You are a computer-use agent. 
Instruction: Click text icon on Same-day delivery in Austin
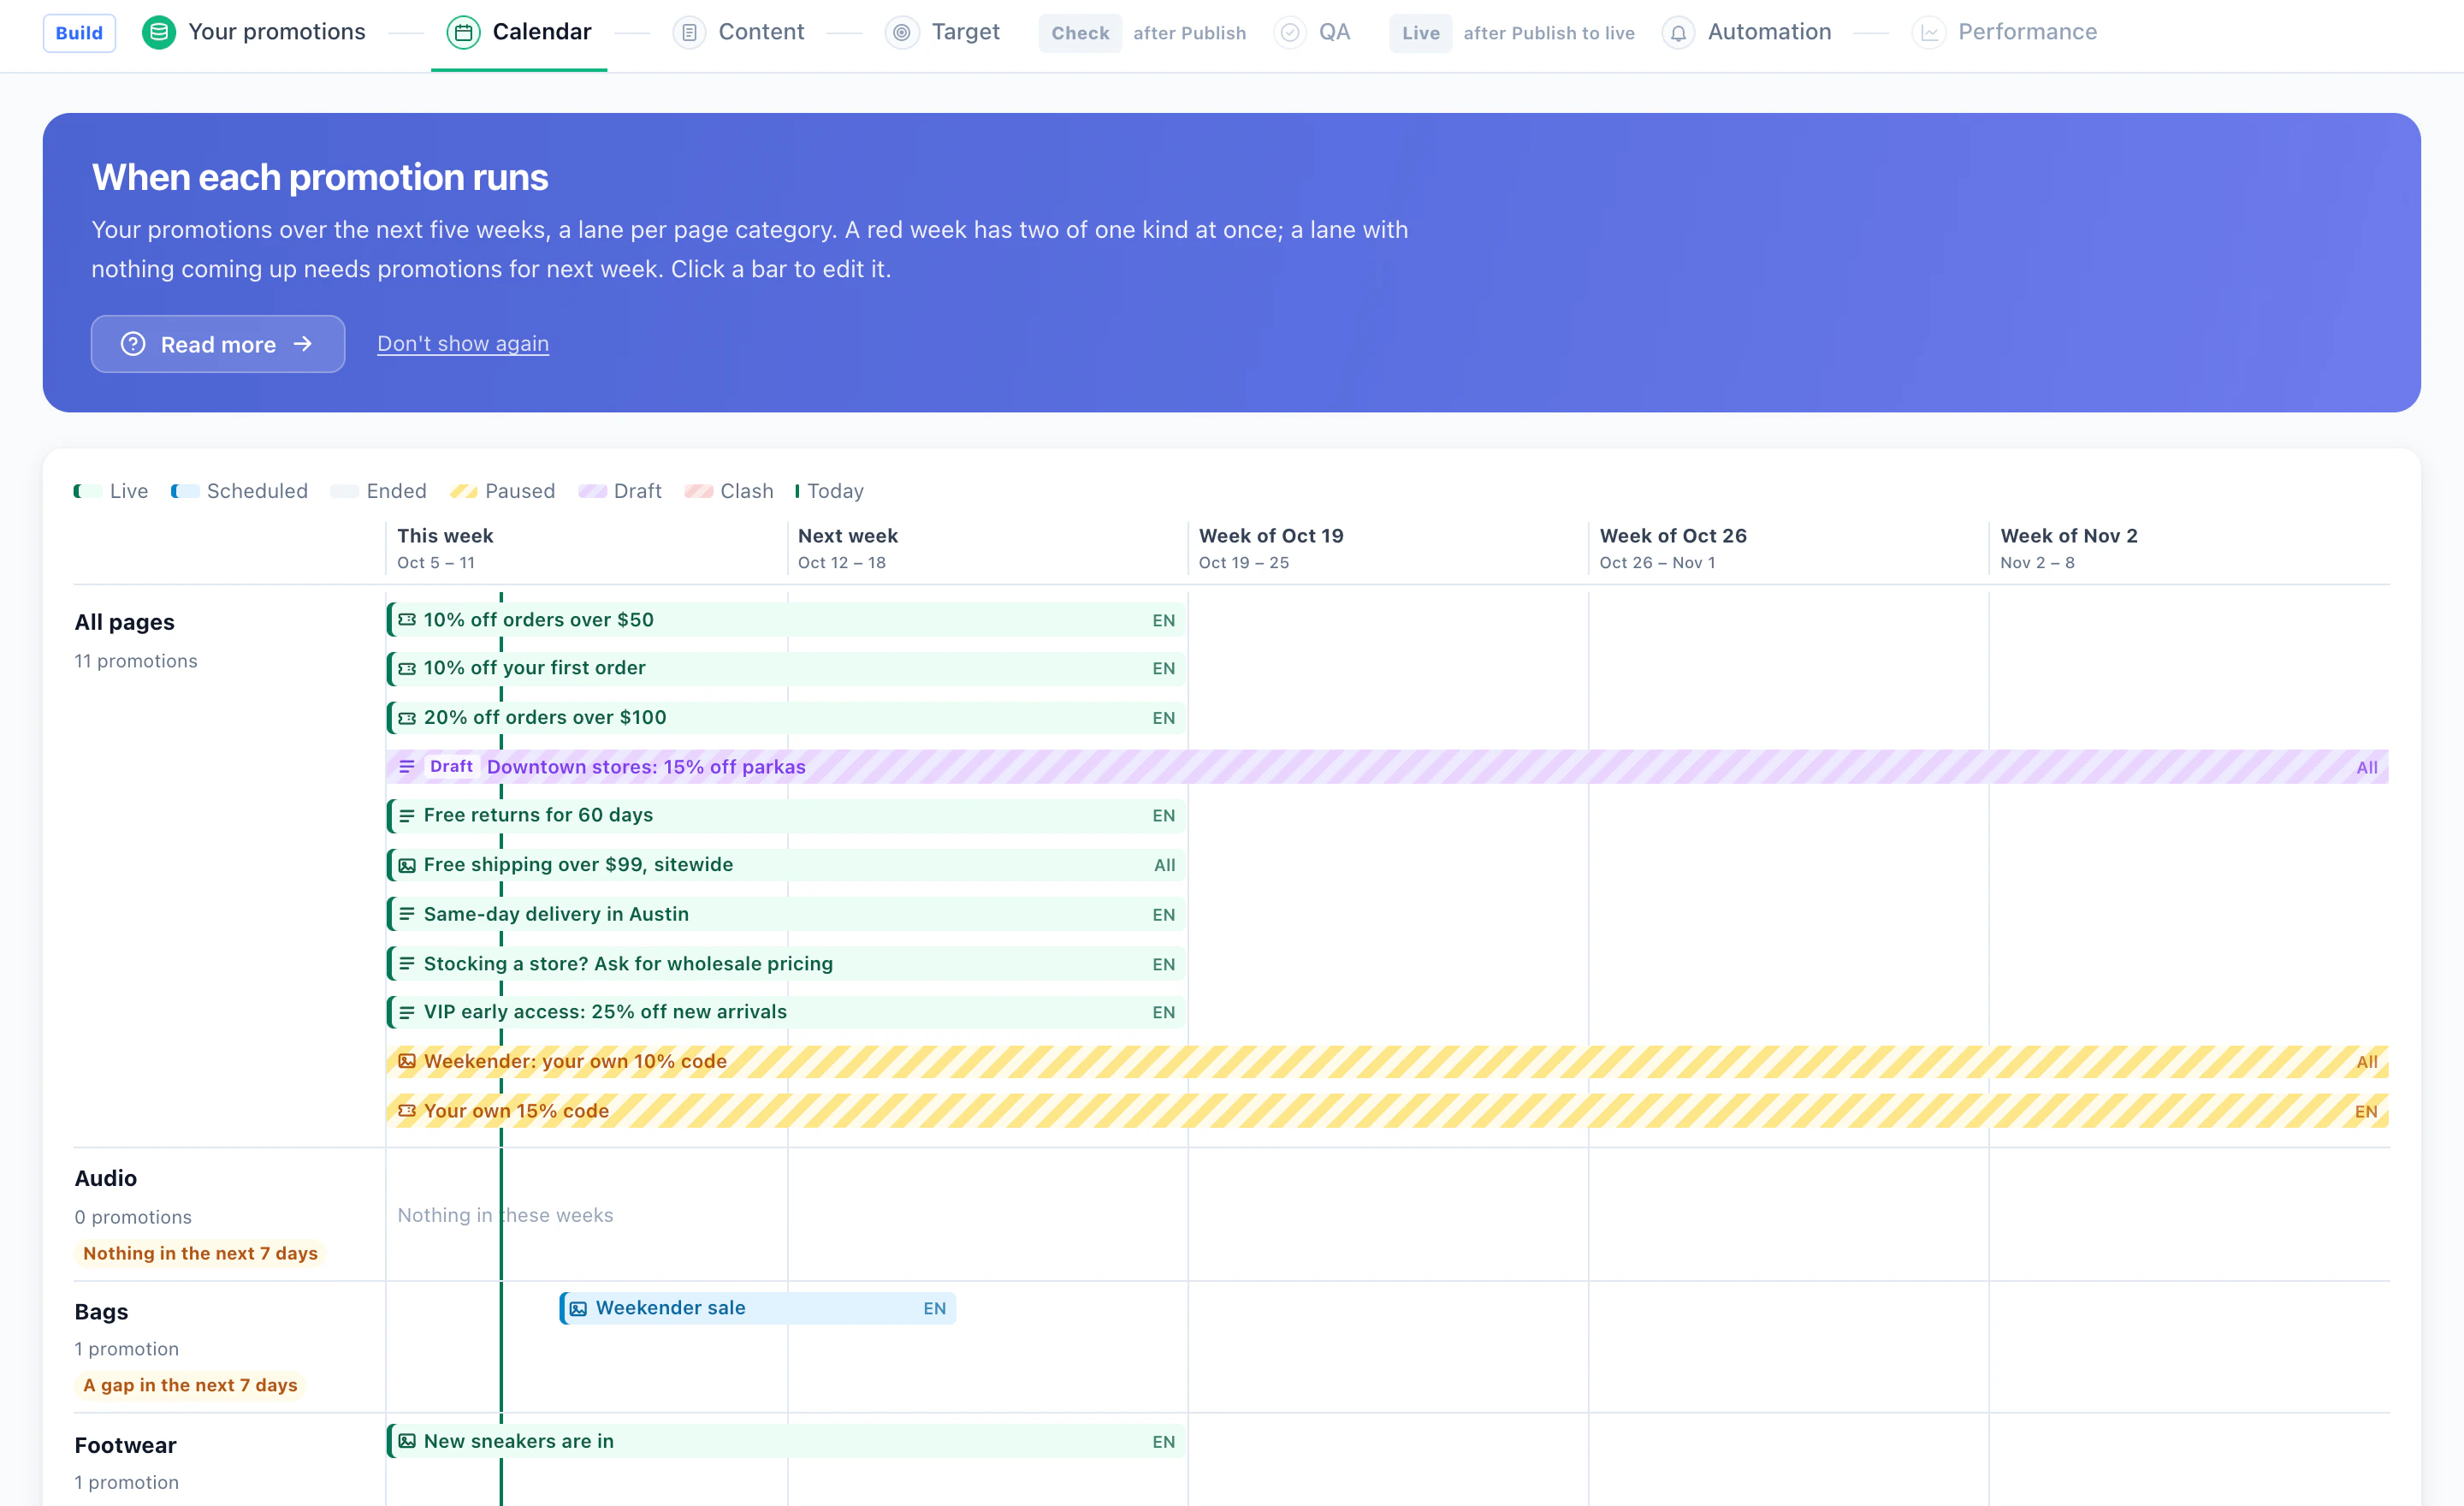407,914
